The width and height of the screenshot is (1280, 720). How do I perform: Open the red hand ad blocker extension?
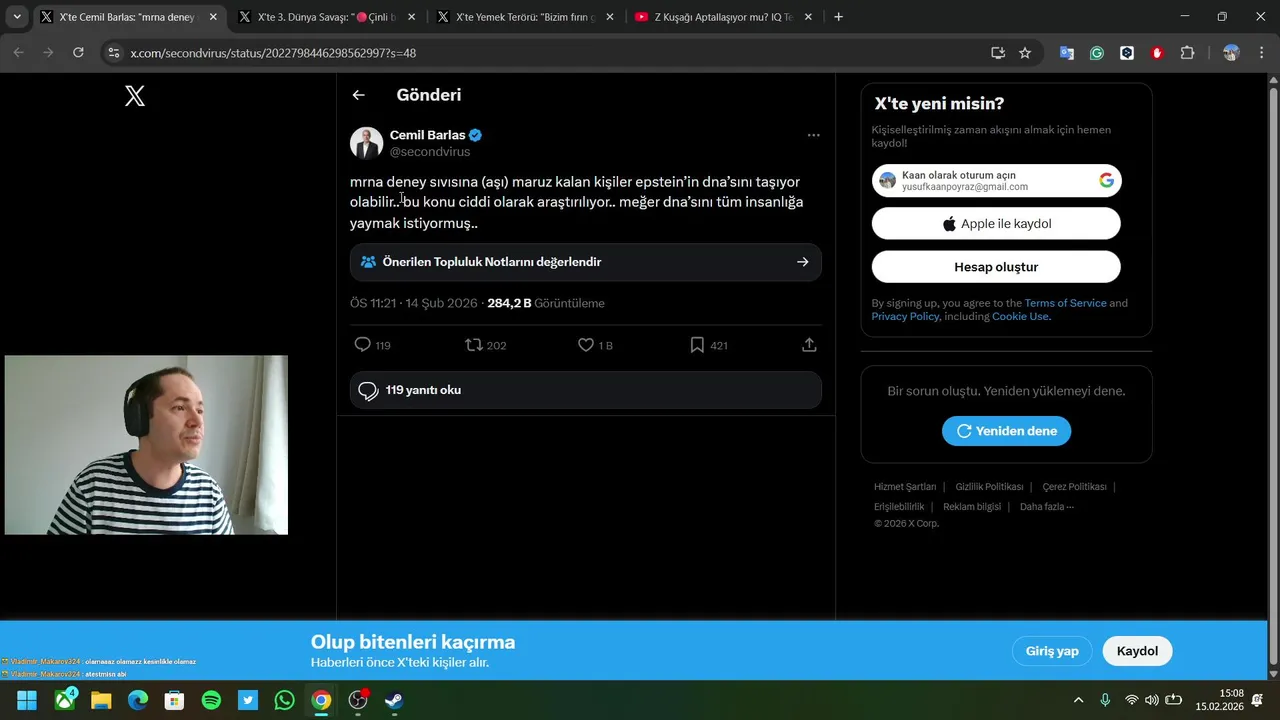[1157, 53]
